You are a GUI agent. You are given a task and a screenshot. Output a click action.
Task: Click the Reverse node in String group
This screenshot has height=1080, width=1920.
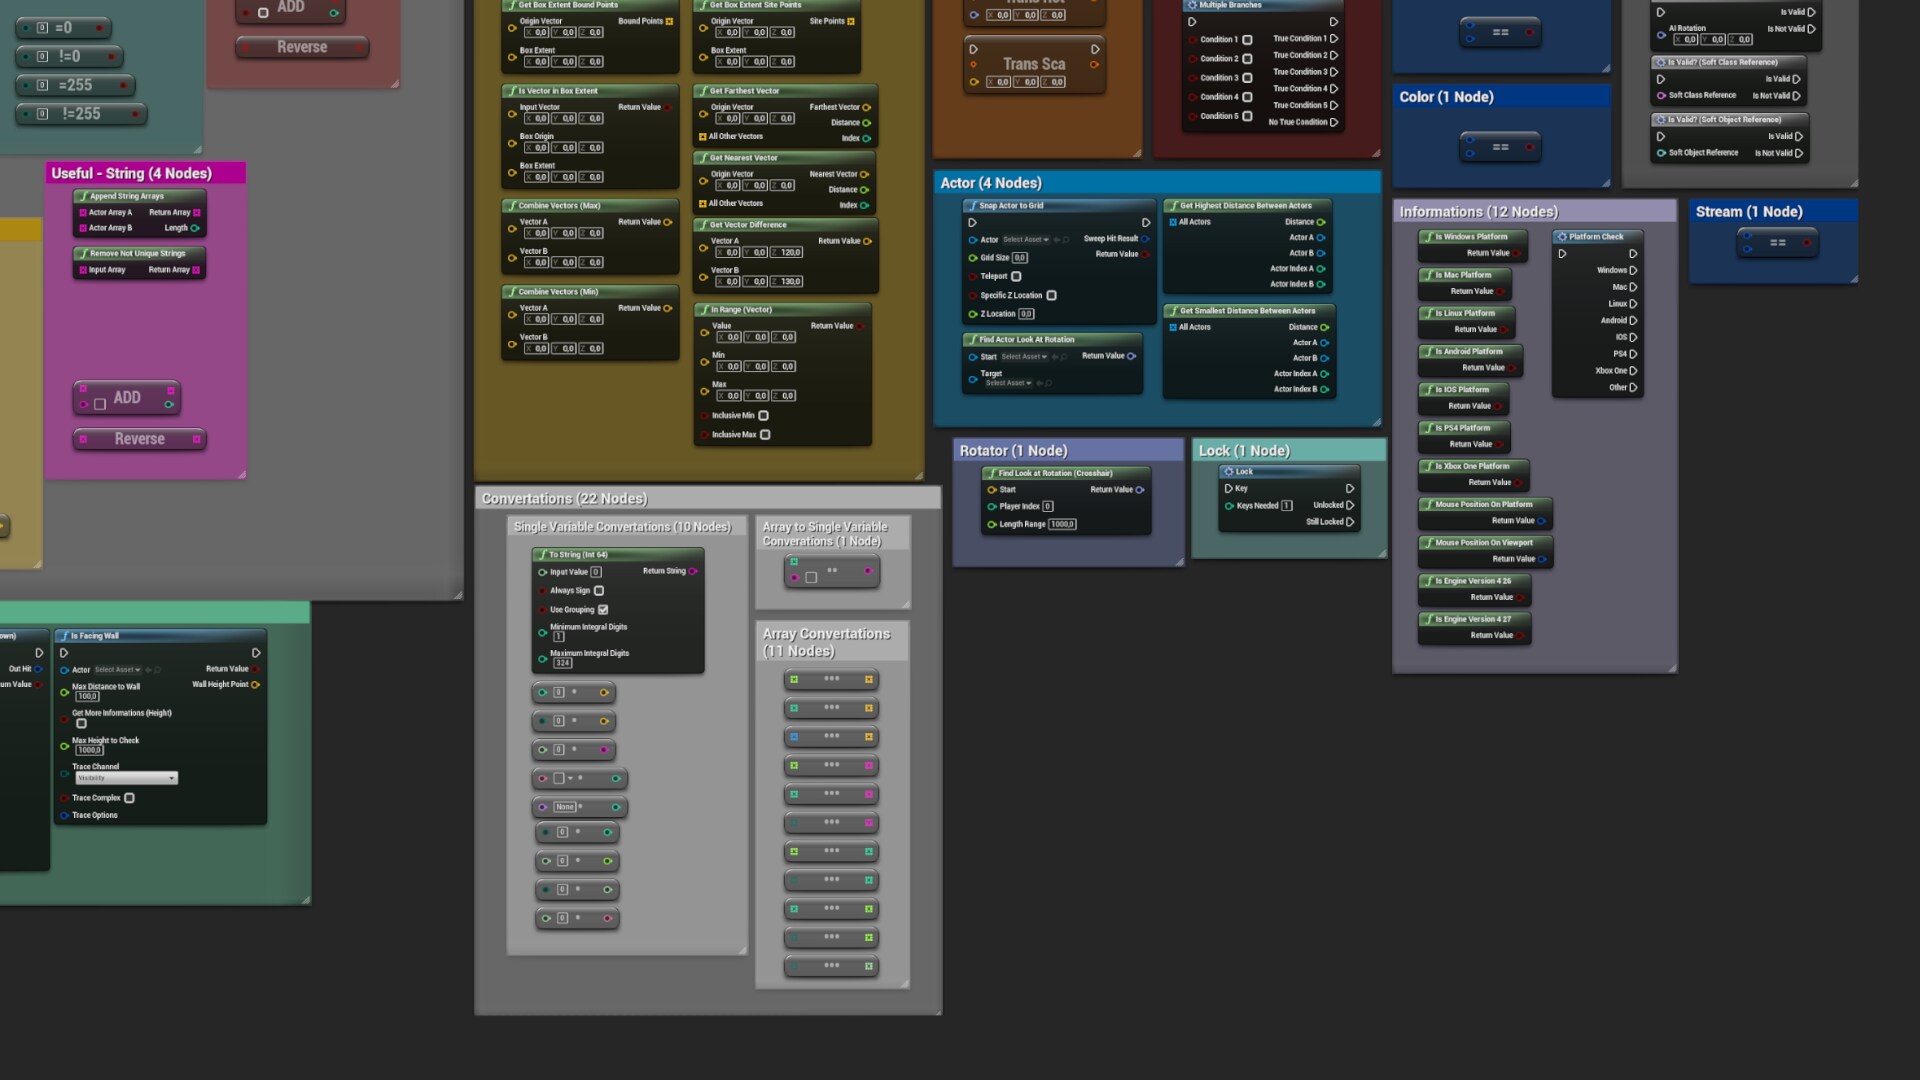(139, 439)
